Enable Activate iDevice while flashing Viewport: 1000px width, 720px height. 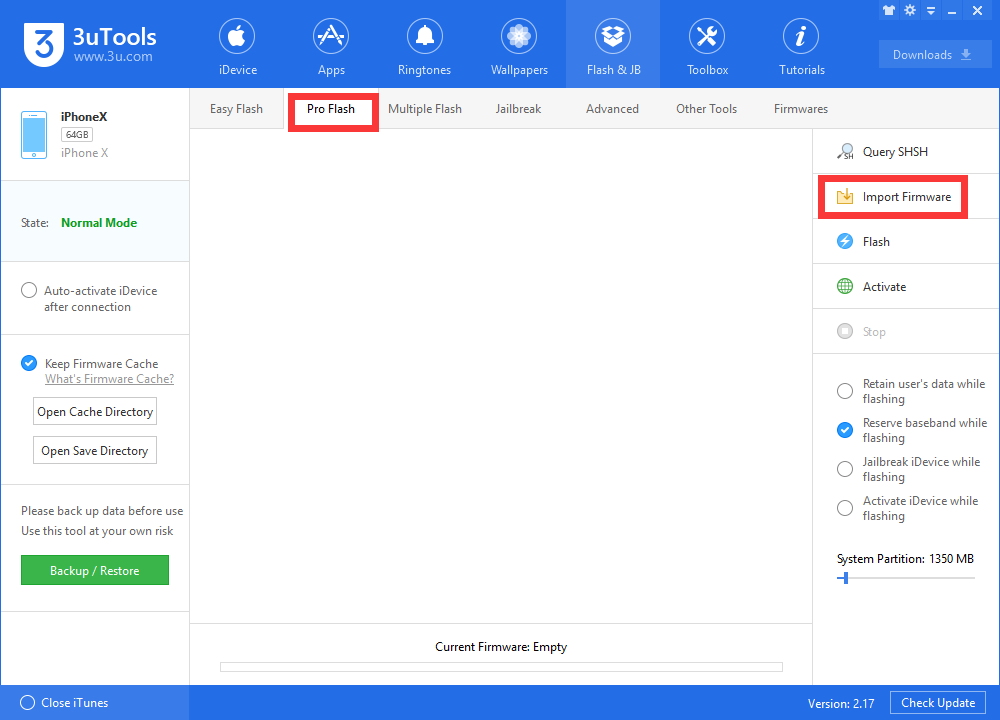[x=845, y=508]
